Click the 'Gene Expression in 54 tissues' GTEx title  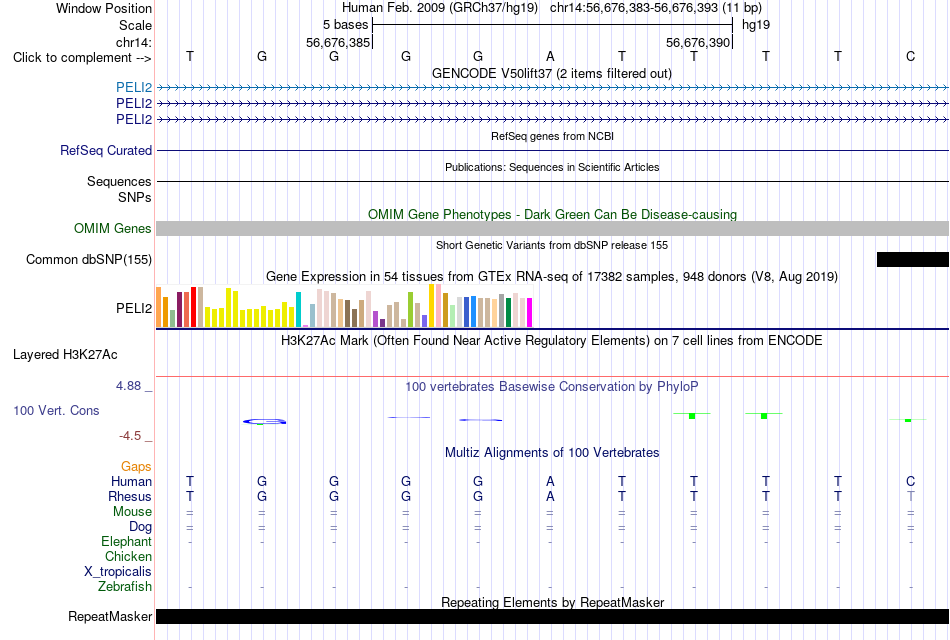pyautogui.click(x=552, y=277)
